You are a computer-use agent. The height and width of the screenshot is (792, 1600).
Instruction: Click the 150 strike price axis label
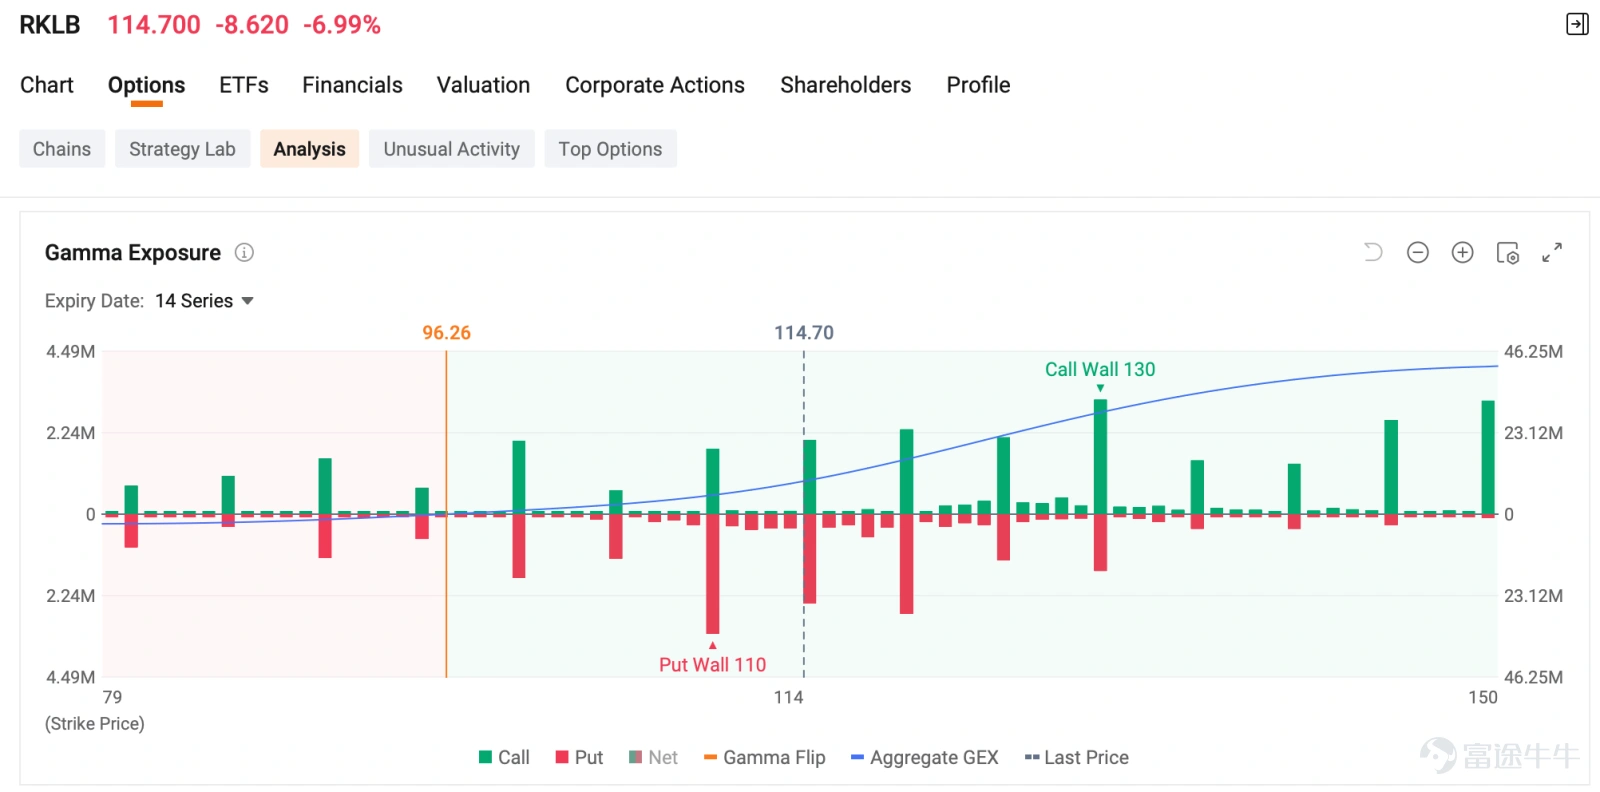pyautogui.click(x=1483, y=698)
